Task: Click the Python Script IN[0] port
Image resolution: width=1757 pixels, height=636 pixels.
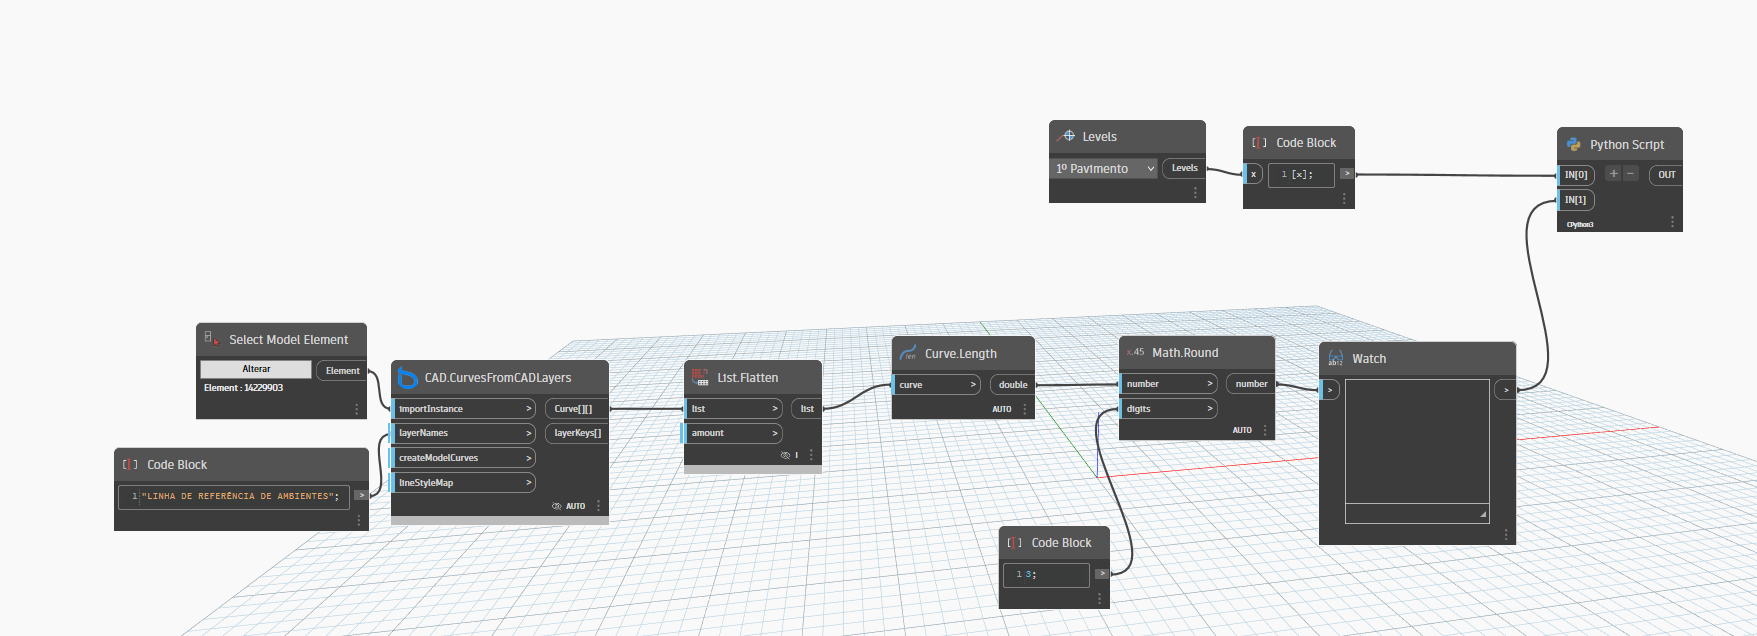Action: (1577, 175)
